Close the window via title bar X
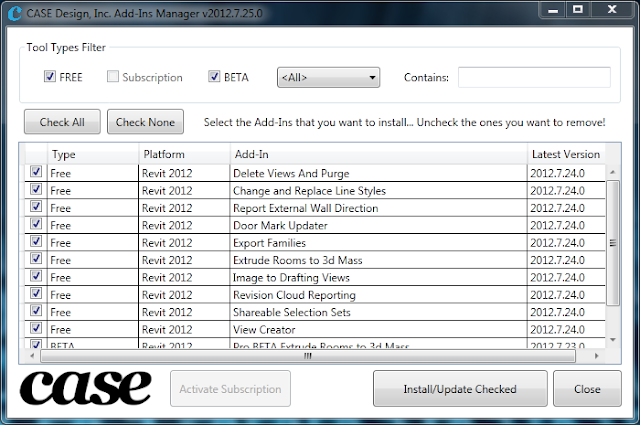 tap(612, 10)
